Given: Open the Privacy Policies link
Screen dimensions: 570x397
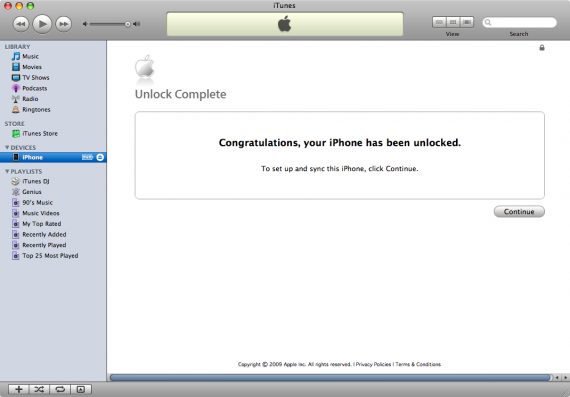Looking at the screenshot, I should point(373,364).
